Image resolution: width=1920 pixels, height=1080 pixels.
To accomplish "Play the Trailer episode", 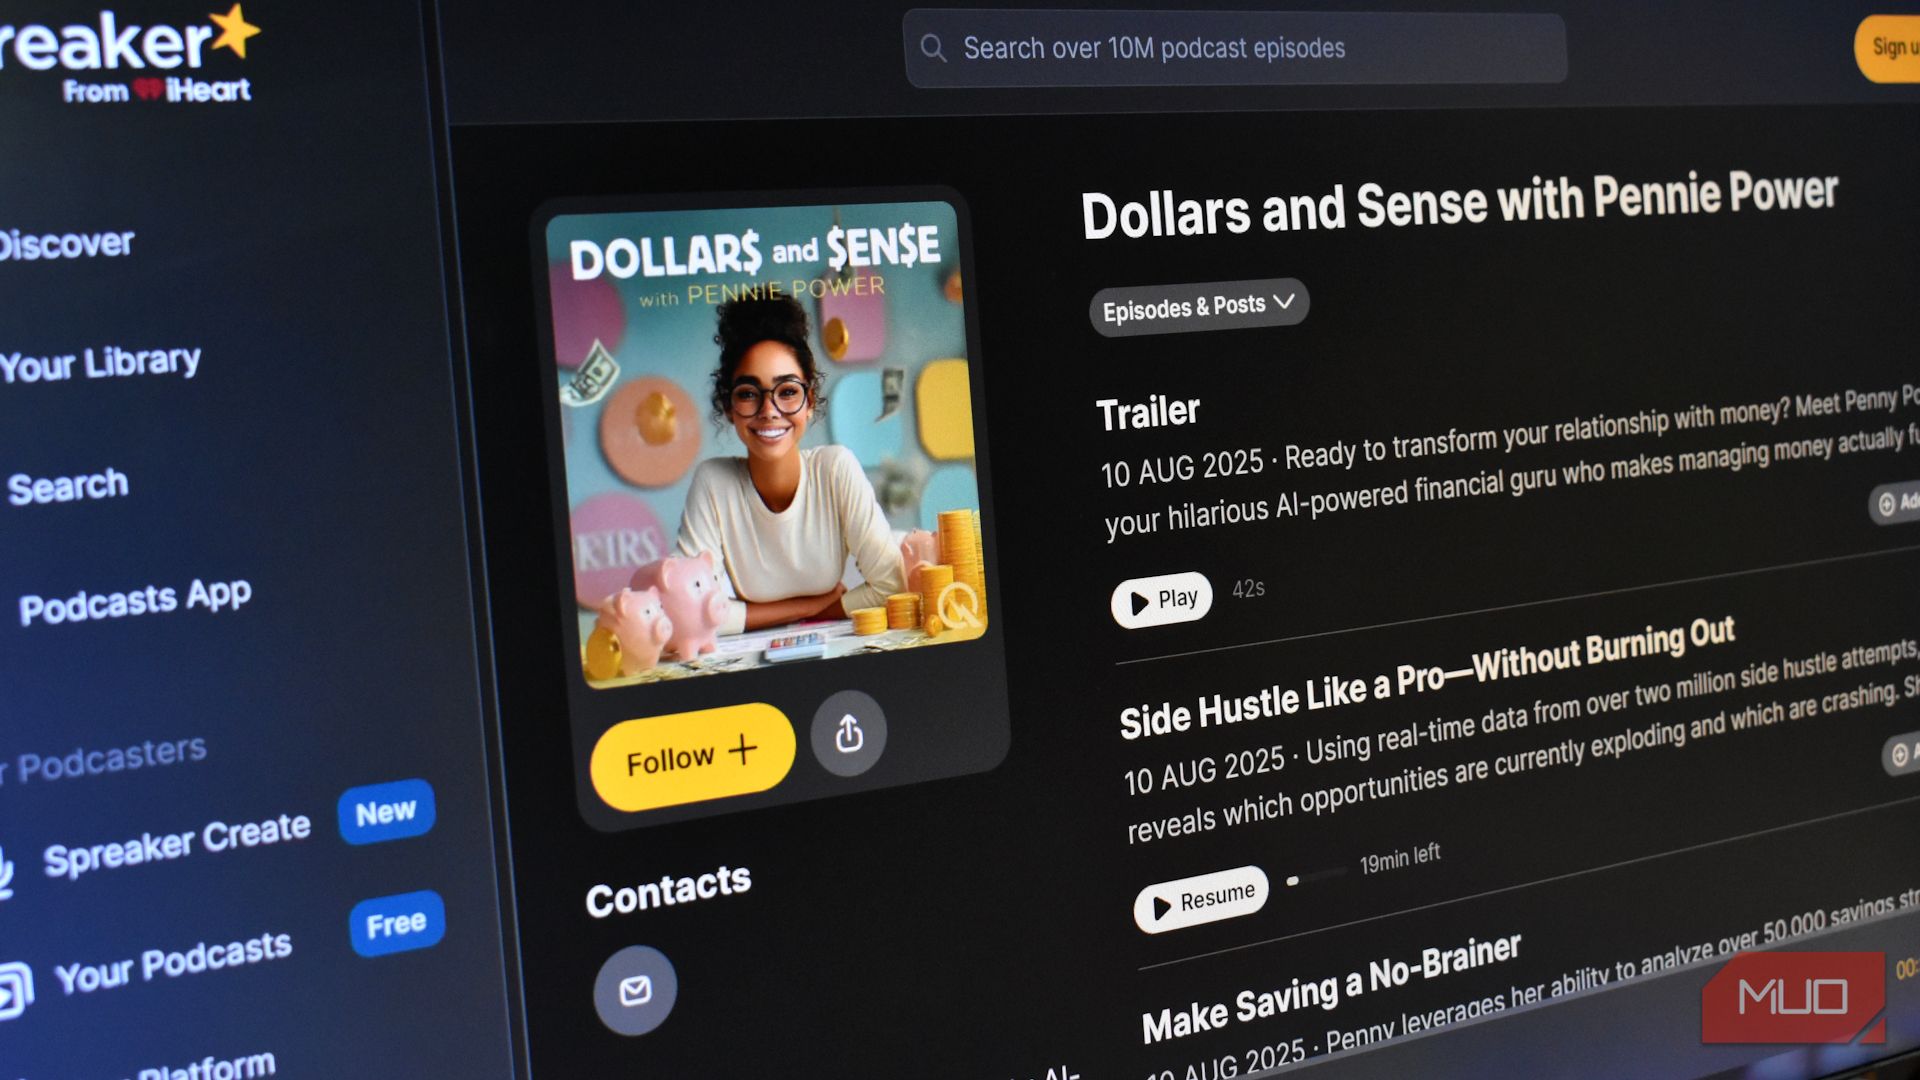I will (x=1161, y=600).
